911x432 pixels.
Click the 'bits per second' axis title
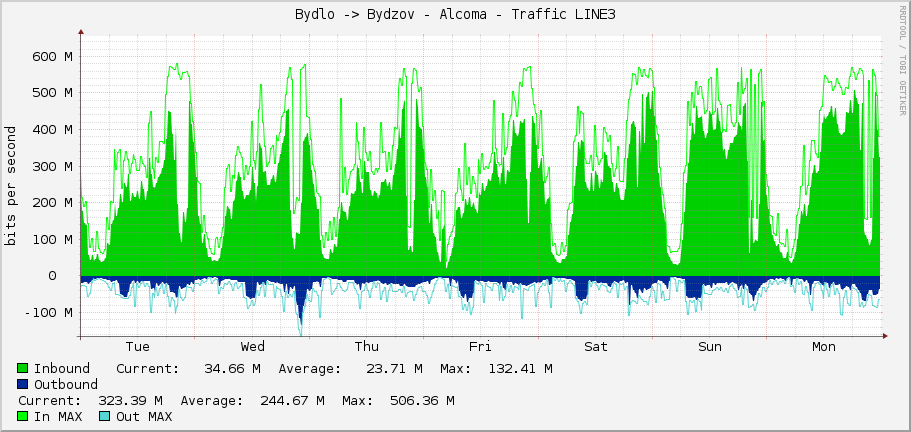pos(10,186)
